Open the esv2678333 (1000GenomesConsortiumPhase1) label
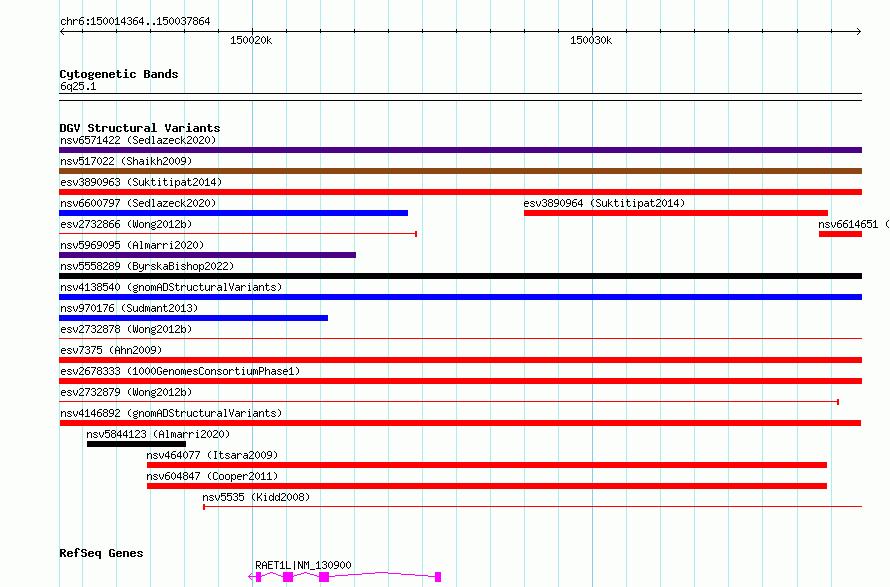Screen dimensions: 890x587 click(180, 371)
